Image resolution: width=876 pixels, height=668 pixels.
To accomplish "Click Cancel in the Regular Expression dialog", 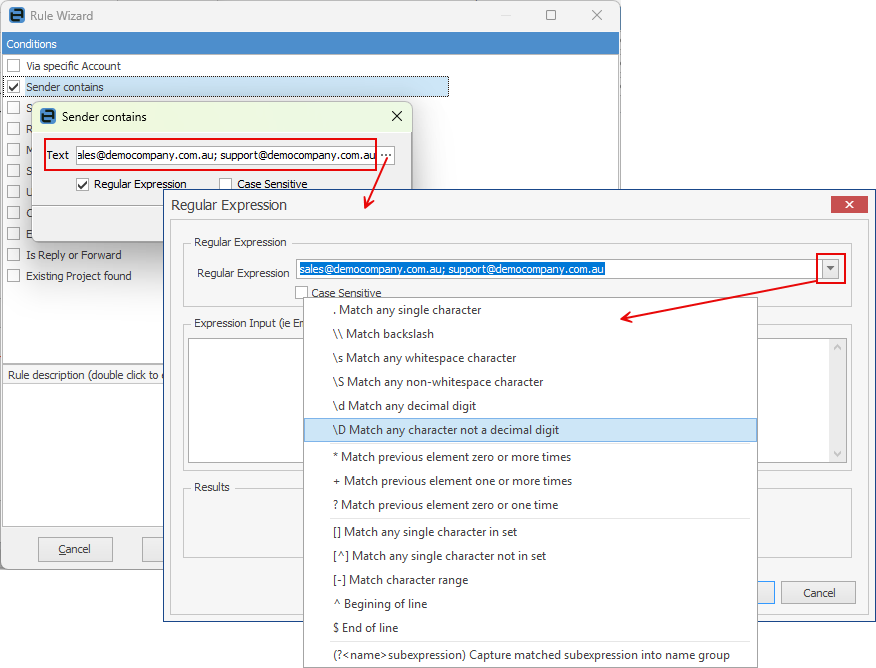I will coord(818,593).
